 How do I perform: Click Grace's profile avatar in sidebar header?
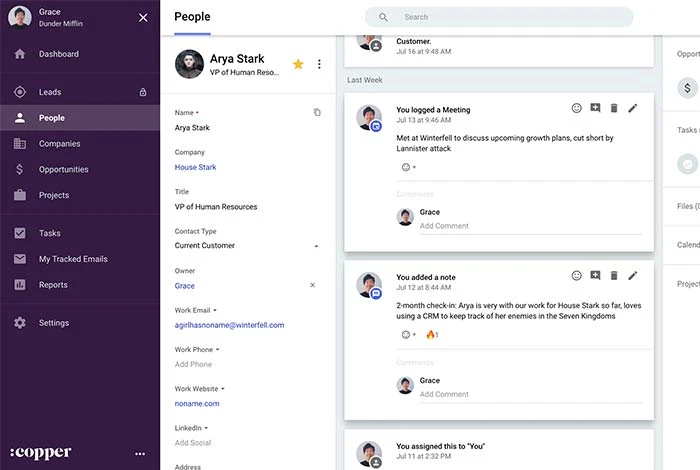coord(20,17)
